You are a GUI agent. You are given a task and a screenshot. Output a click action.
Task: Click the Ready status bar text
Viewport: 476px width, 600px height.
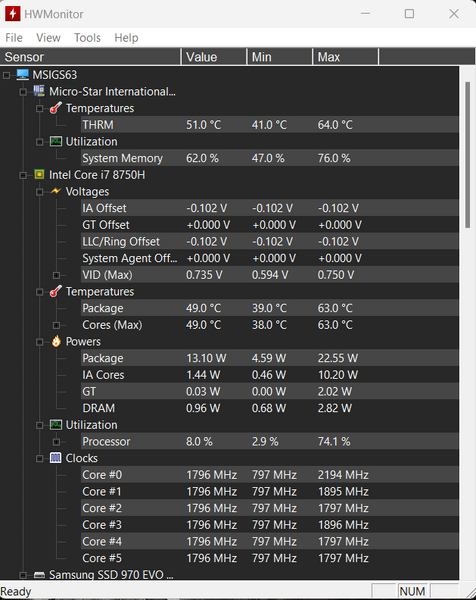[16, 592]
